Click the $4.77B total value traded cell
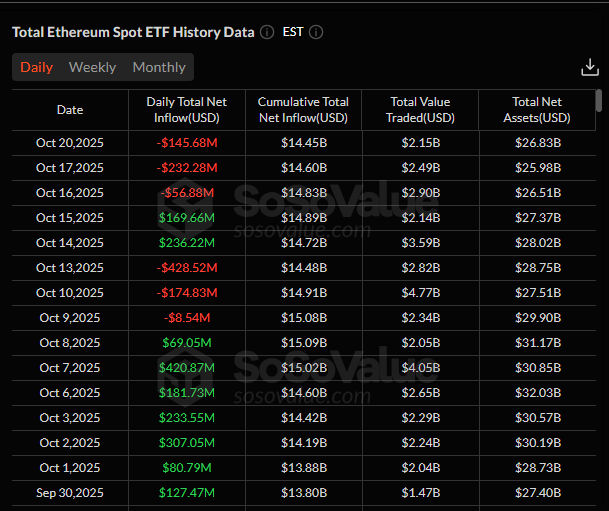 coord(420,293)
